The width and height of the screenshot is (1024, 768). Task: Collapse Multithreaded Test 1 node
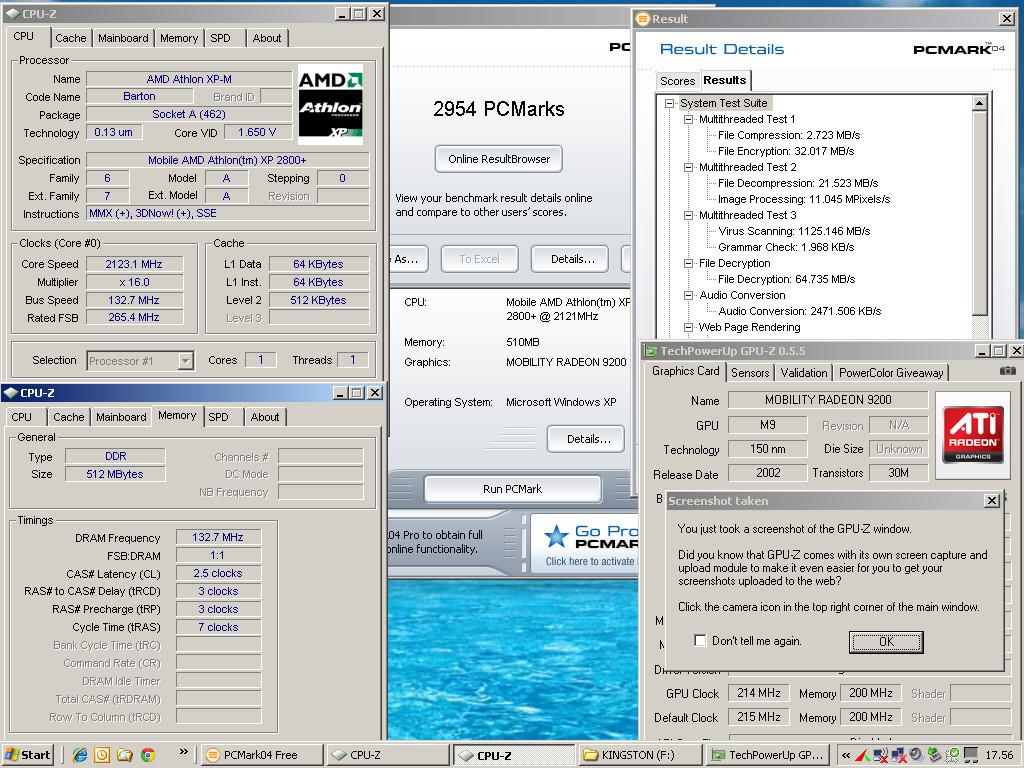(x=688, y=120)
